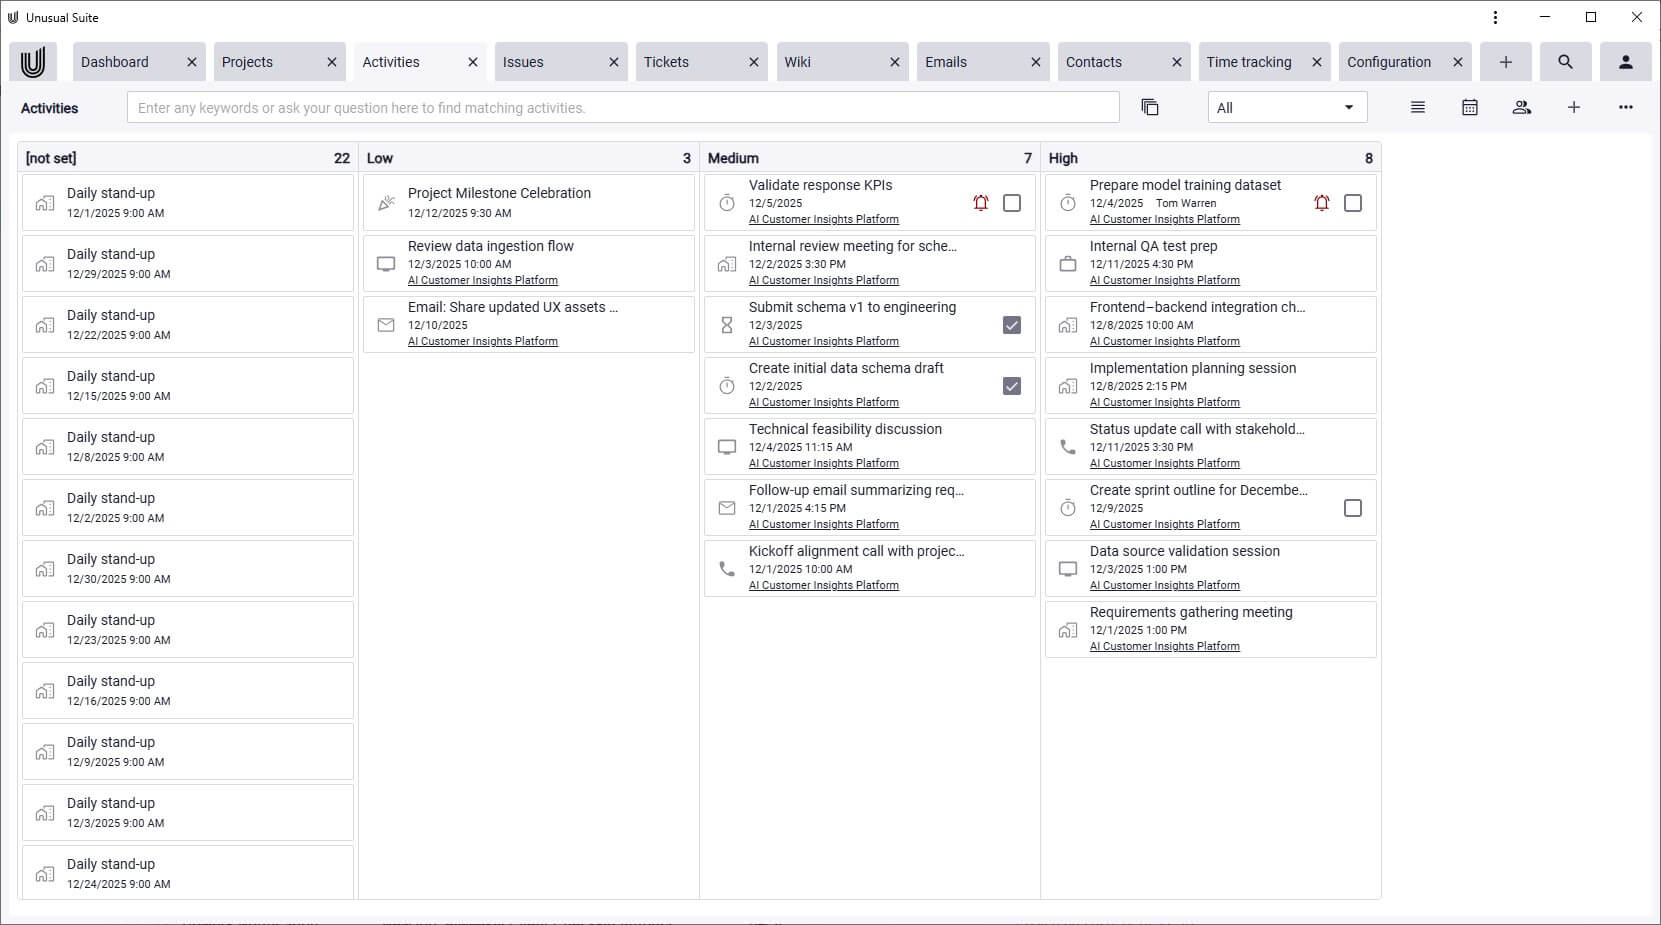Viewport: 1661px width, 925px height.
Task: Click the reminder bell on Validate response KPIs
Action: point(980,203)
